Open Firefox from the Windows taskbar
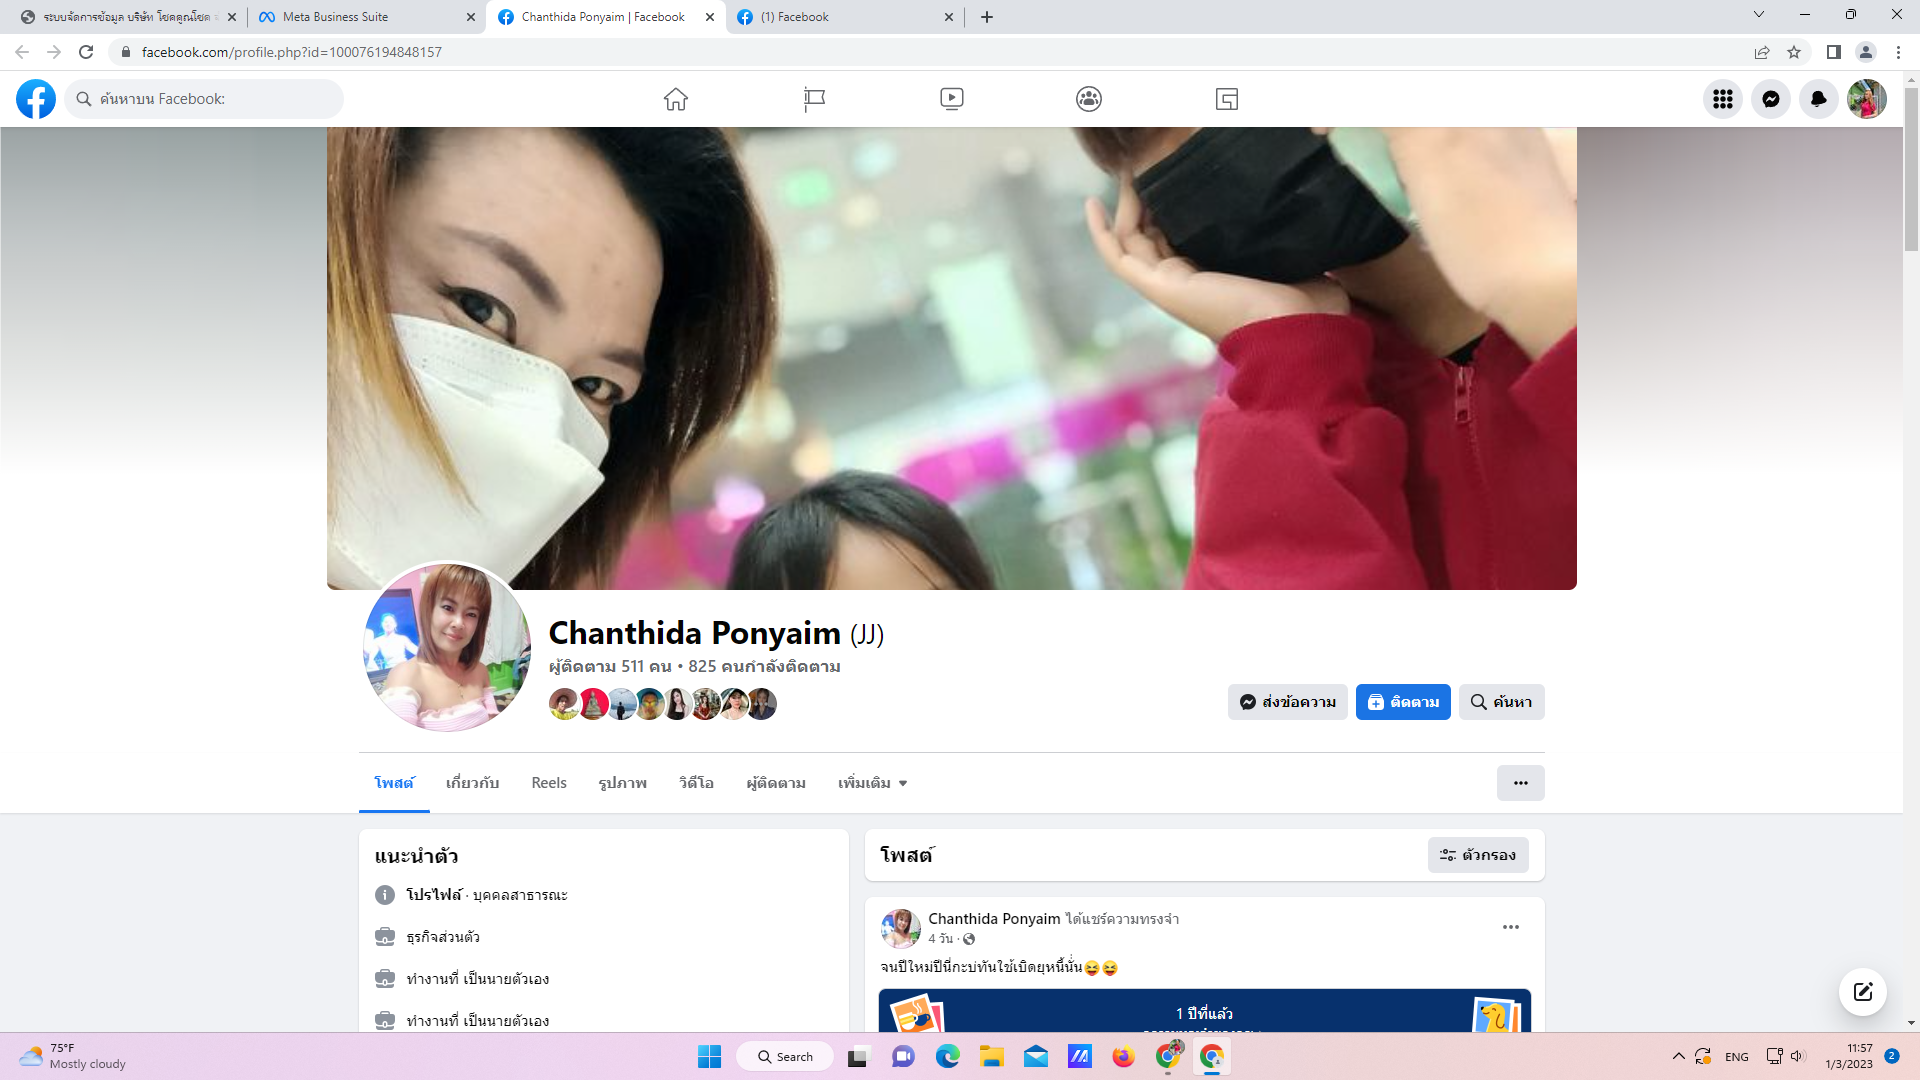Viewport: 1920px width, 1080px height. pyautogui.click(x=1123, y=1057)
